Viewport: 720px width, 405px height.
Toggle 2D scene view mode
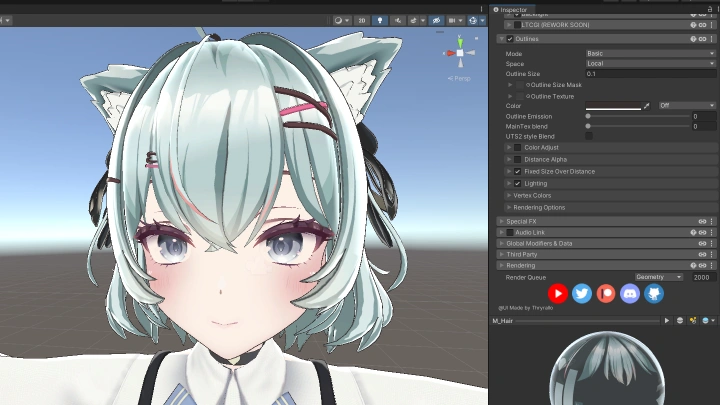pyautogui.click(x=363, y=19)
